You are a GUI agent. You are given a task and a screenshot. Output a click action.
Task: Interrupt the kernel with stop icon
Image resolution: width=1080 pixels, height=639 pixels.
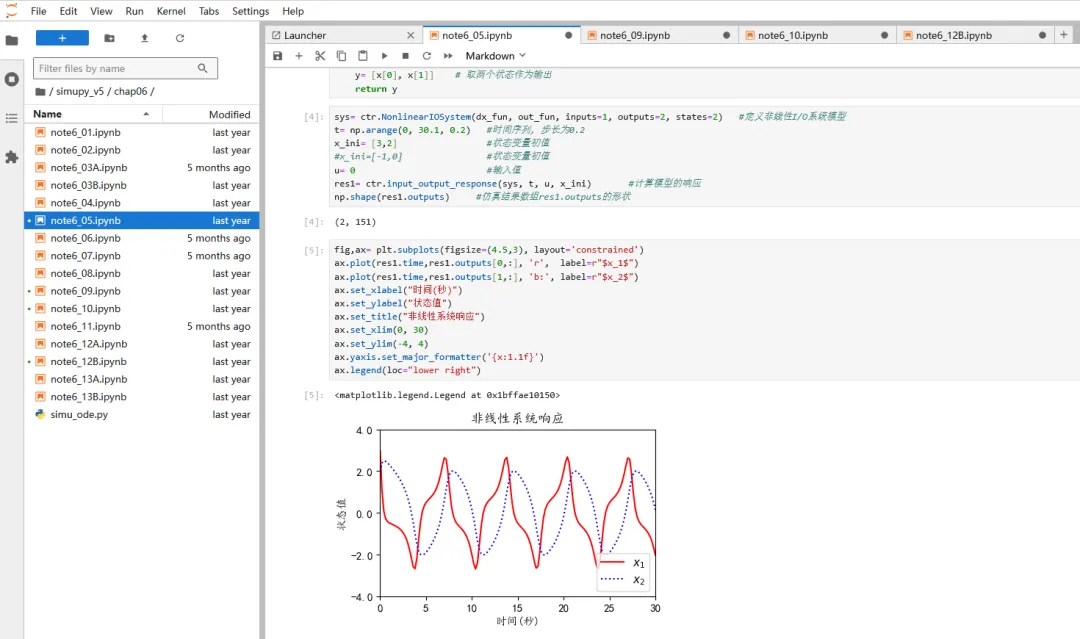tap(406, 56)
